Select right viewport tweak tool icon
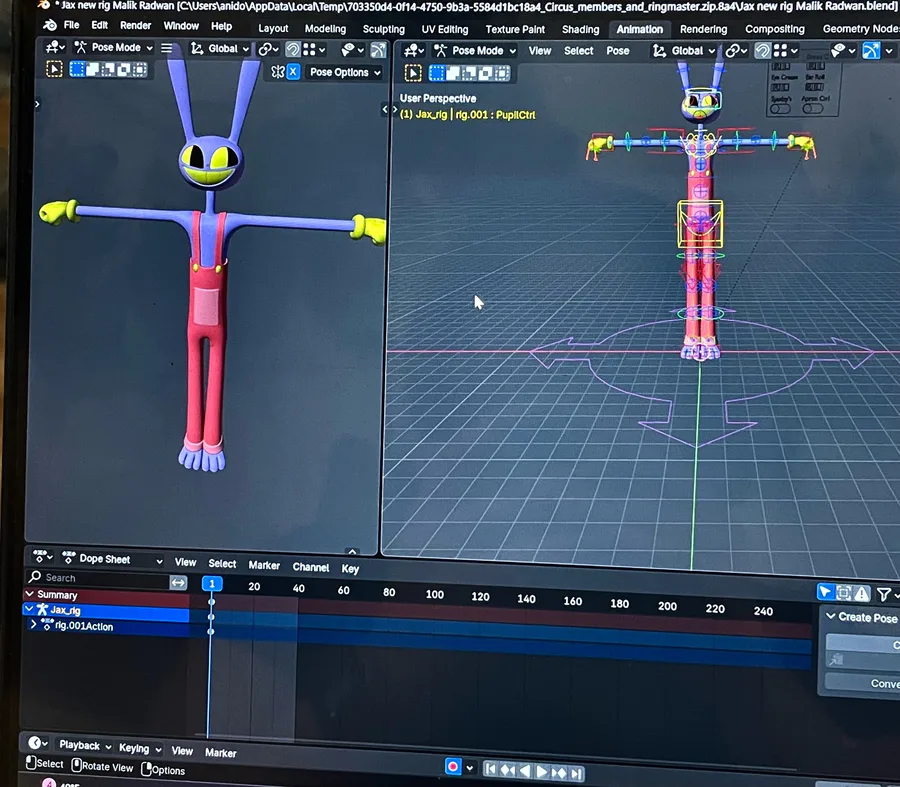Screen dimensions: 900x787 (413, 73)
